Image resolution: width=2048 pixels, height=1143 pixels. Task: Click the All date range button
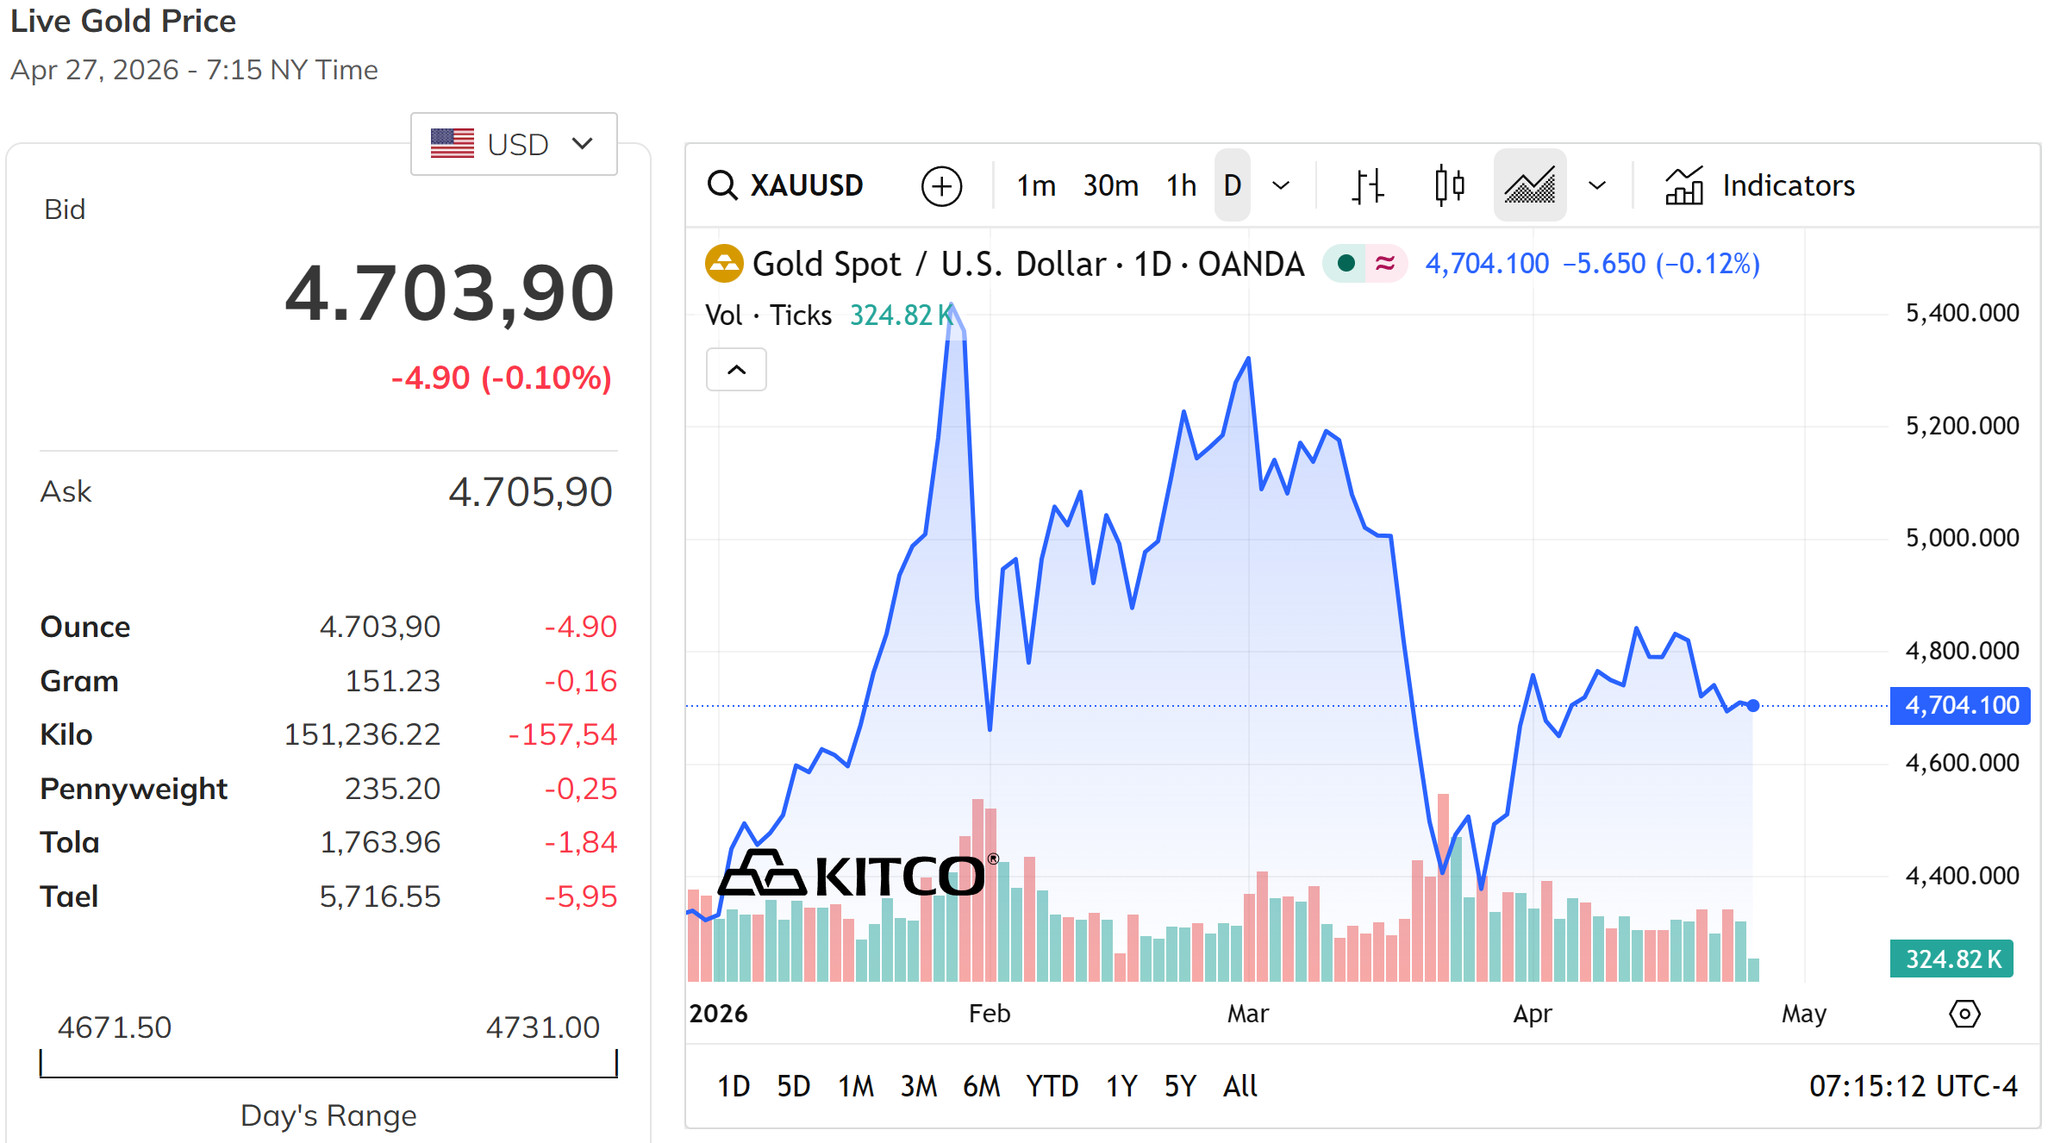coord(1240,1086)
